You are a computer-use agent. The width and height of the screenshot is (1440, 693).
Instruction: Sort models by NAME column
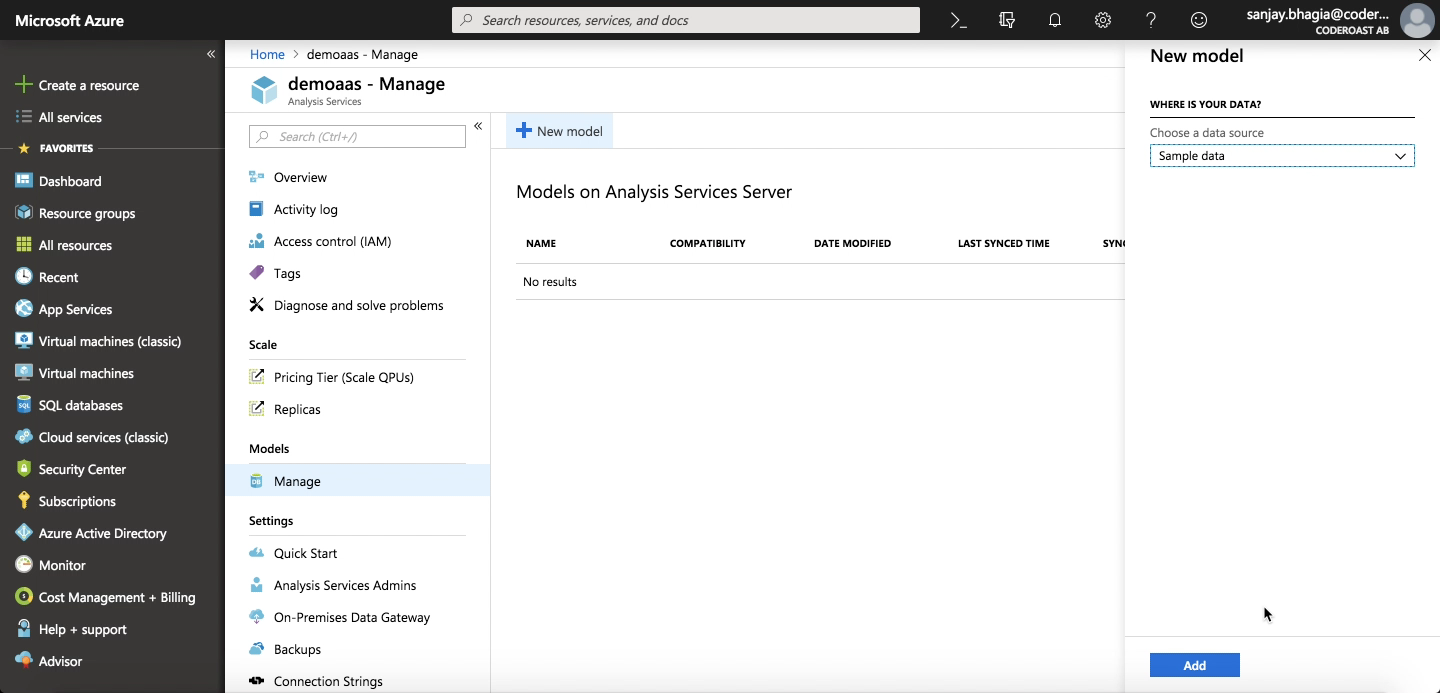[x=541, y=243]
